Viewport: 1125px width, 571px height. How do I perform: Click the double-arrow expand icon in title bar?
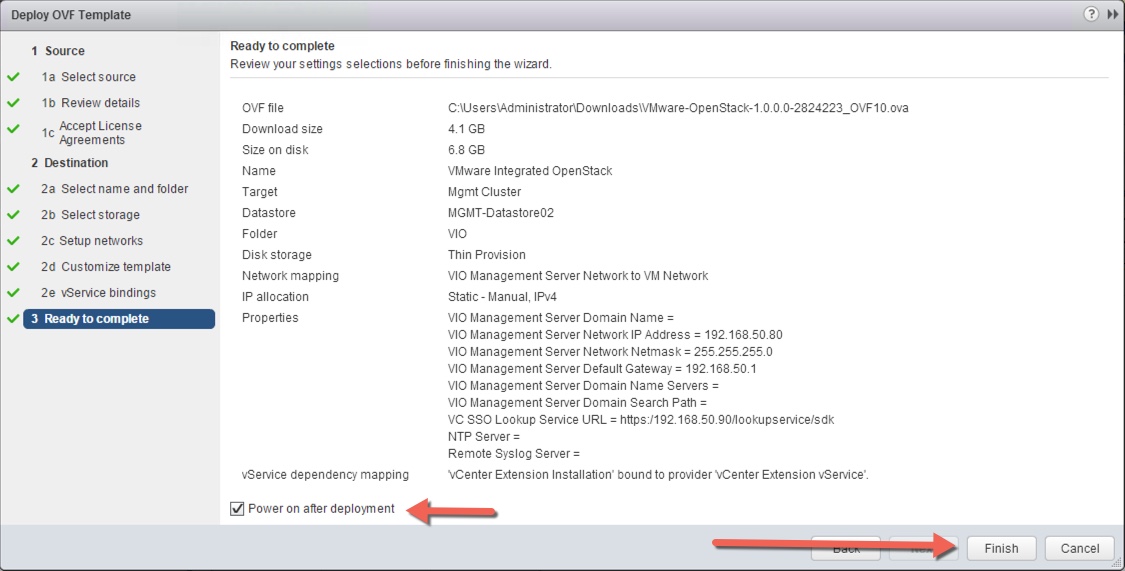point(1112,15)
